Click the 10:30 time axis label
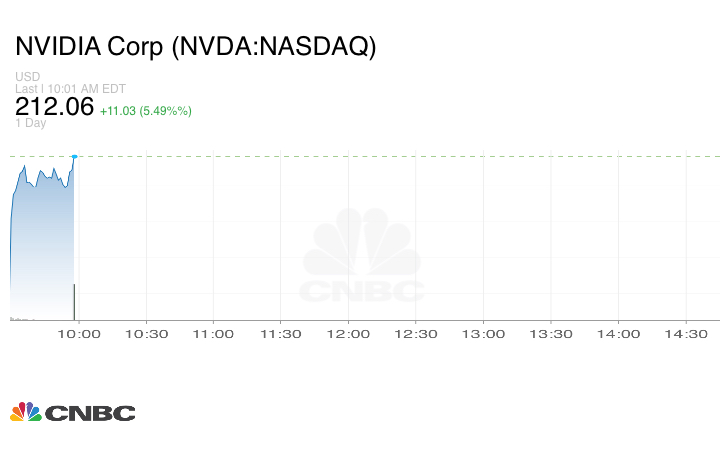Image resolution: width=720 pixels, height=450 pixels. point(146,334)
